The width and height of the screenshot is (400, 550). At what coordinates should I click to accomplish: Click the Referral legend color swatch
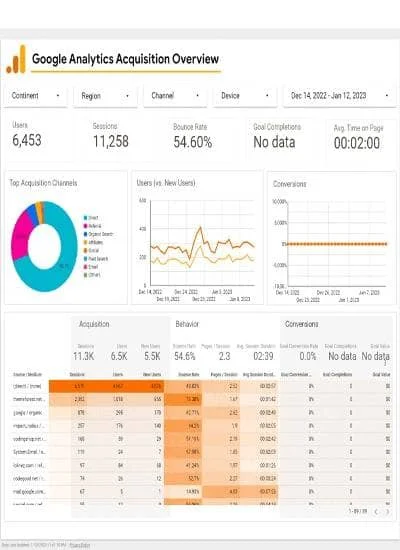click(85, 226)
